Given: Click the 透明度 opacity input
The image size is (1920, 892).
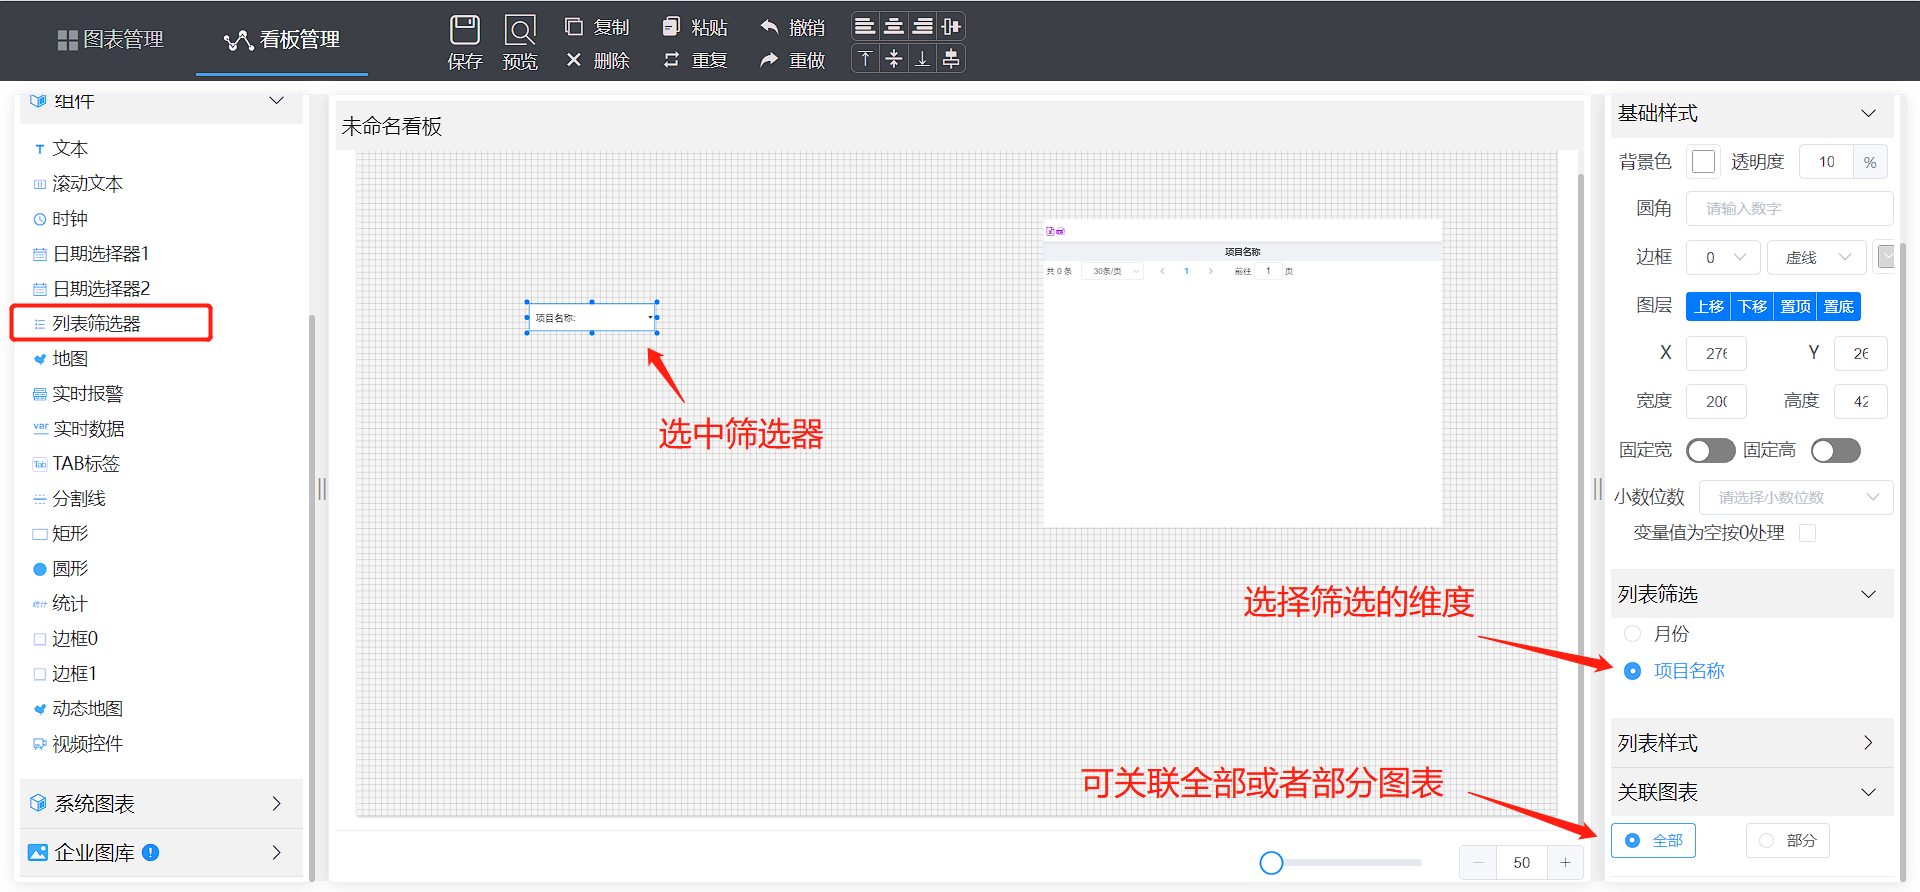Looking at the screenshot, I should 1827,162.
